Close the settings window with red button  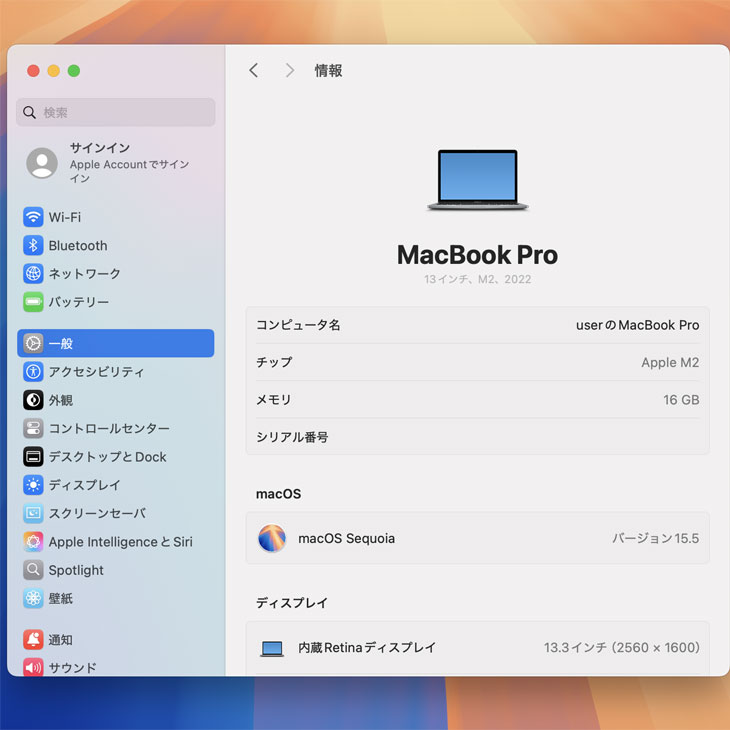[33, 71]
